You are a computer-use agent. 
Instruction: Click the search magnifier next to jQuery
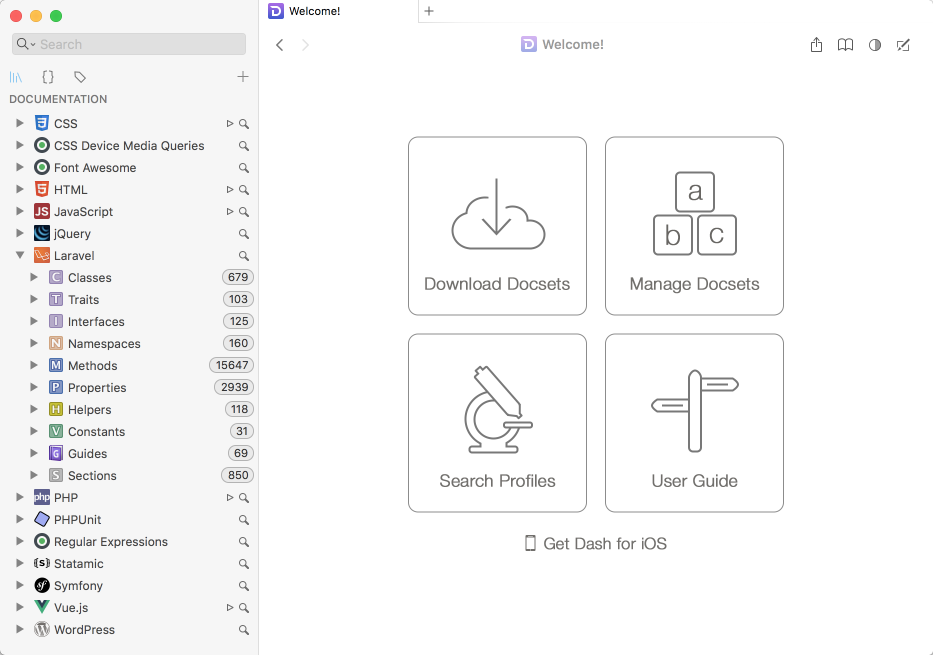click(x=244, y=234)
